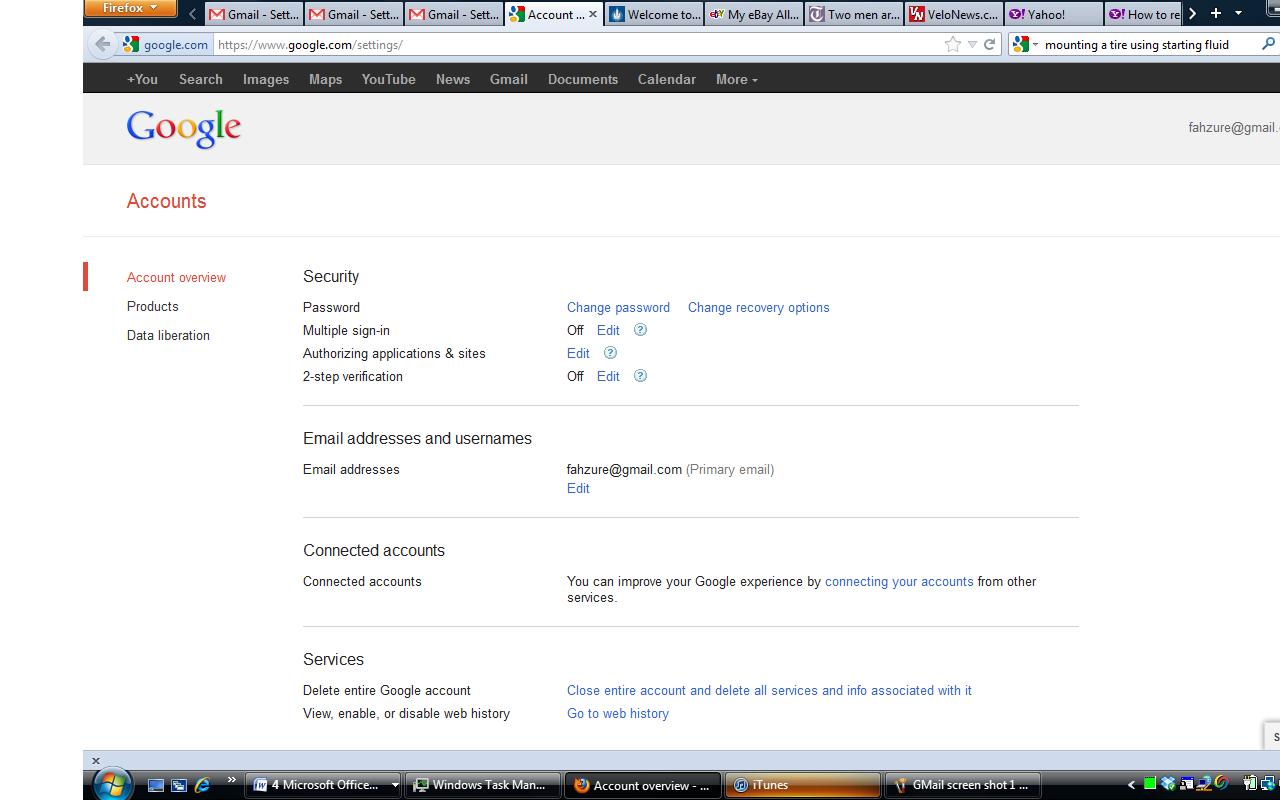The image size is (1280, 800).
Task: Show hidden tray icons with the arrow
Action: (1132, 785)
